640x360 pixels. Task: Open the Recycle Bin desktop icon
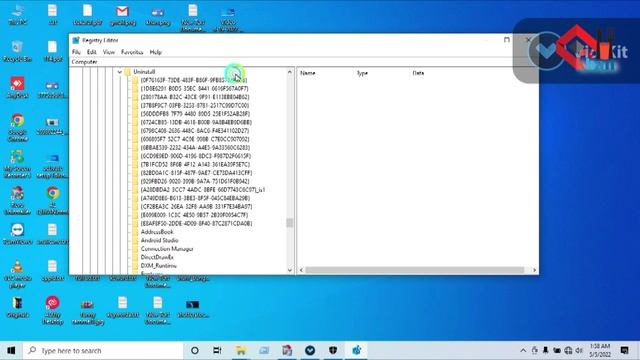[17, 51]
